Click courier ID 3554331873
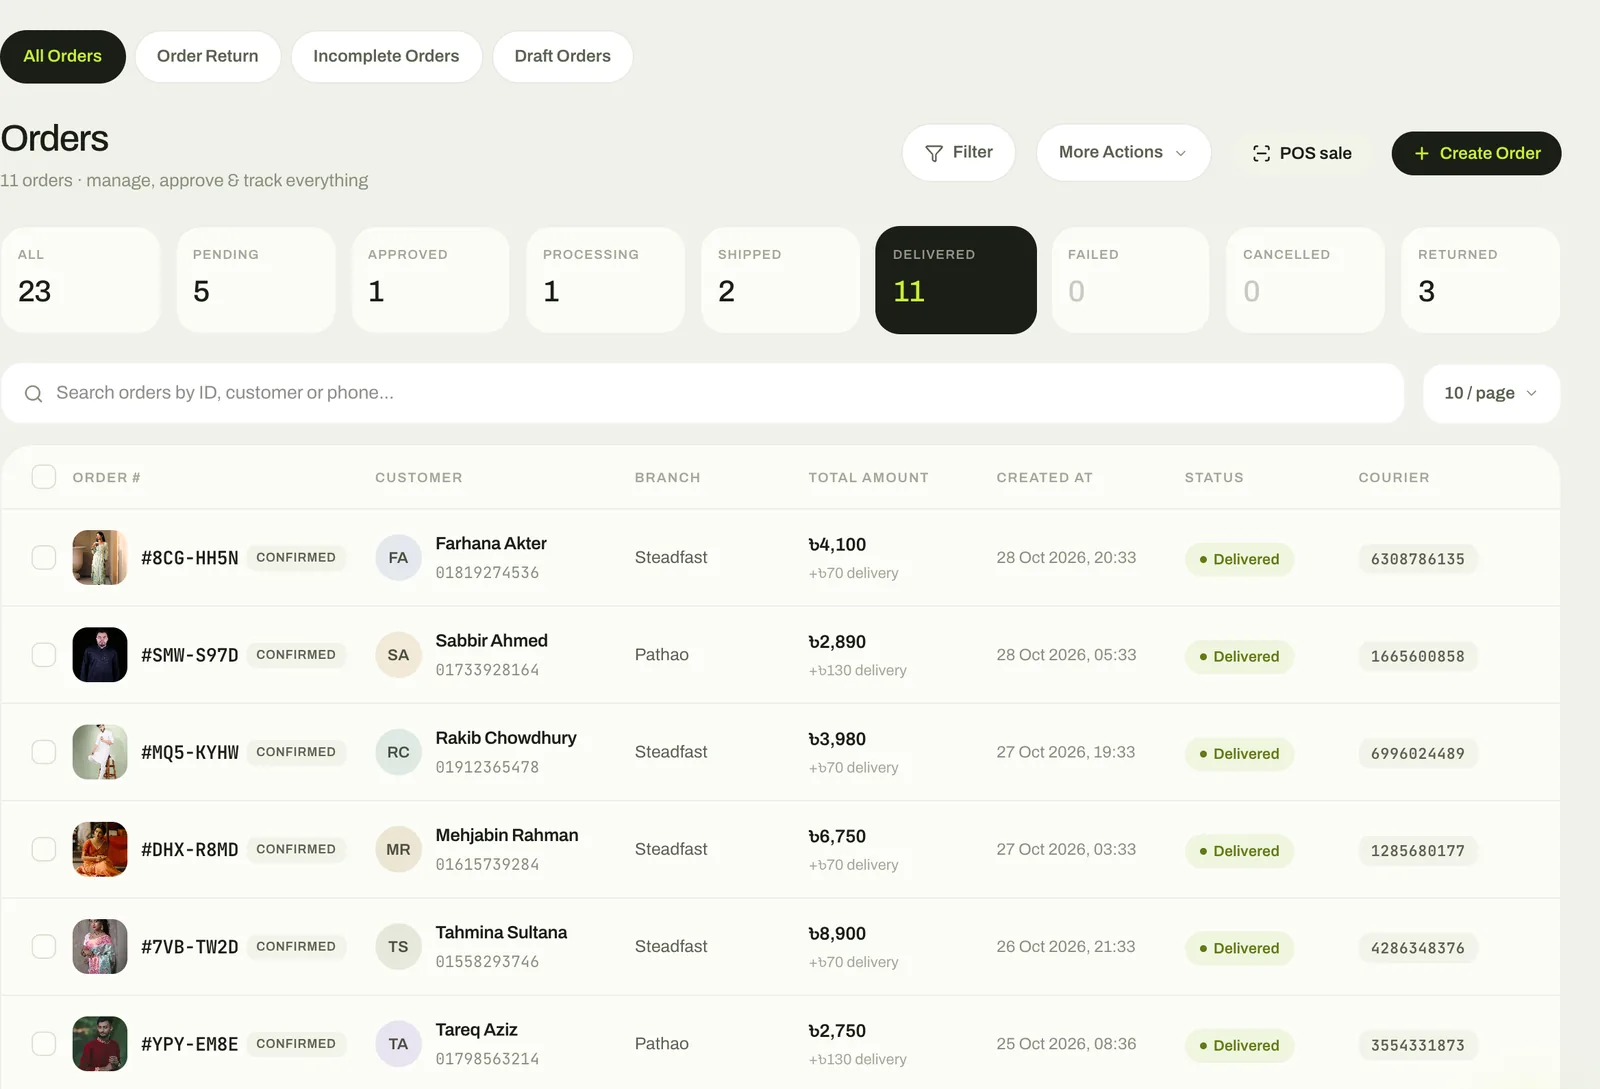 (1418, 1045)
